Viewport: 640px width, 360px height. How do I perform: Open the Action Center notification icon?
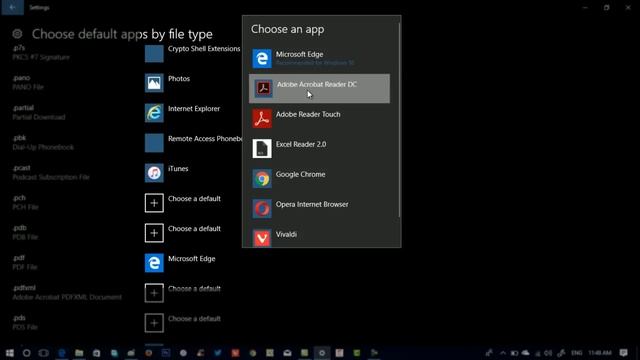pos(623,353)
